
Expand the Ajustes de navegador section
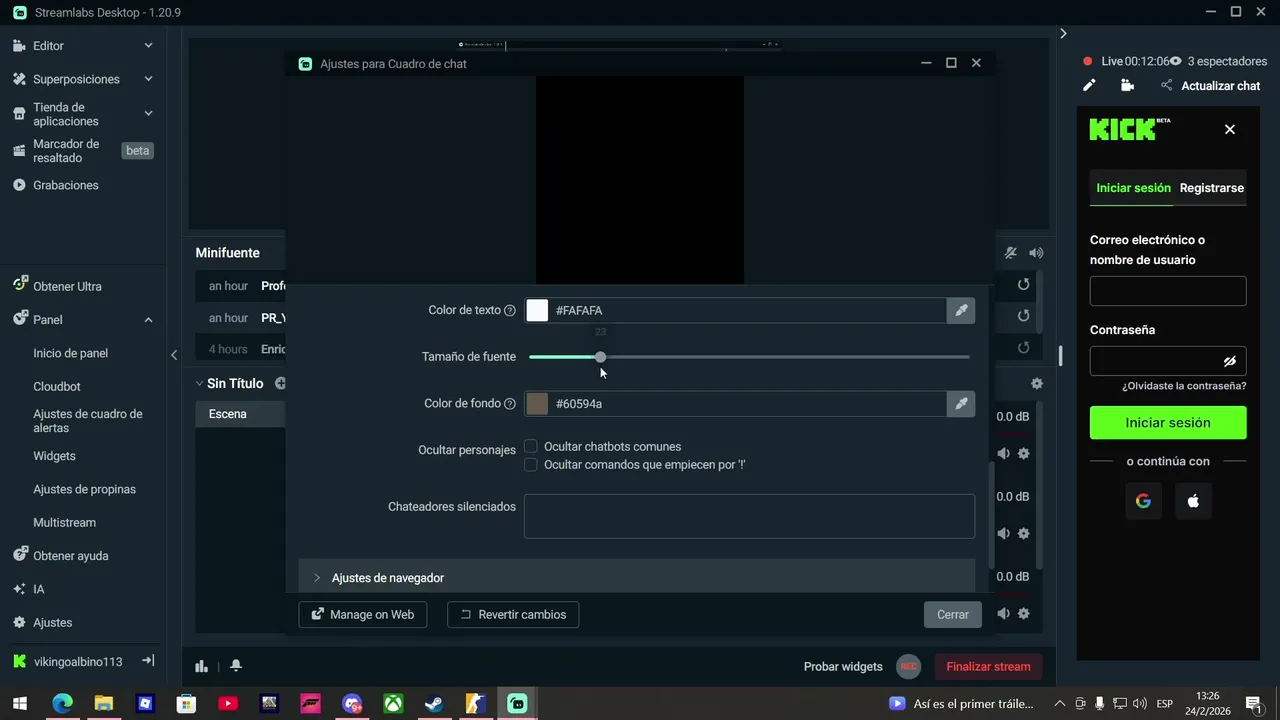[x=636, y=578]
